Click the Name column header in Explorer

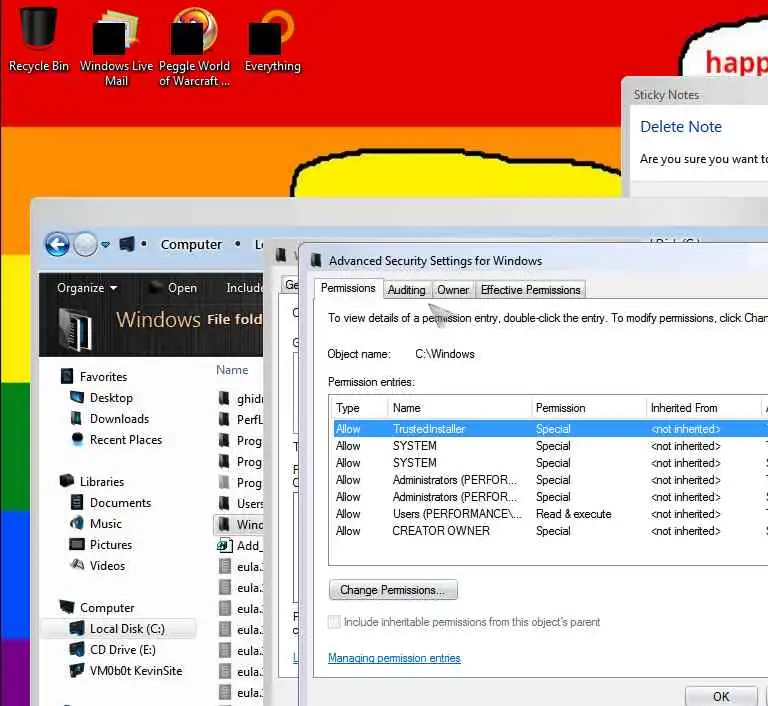(232, 370)
